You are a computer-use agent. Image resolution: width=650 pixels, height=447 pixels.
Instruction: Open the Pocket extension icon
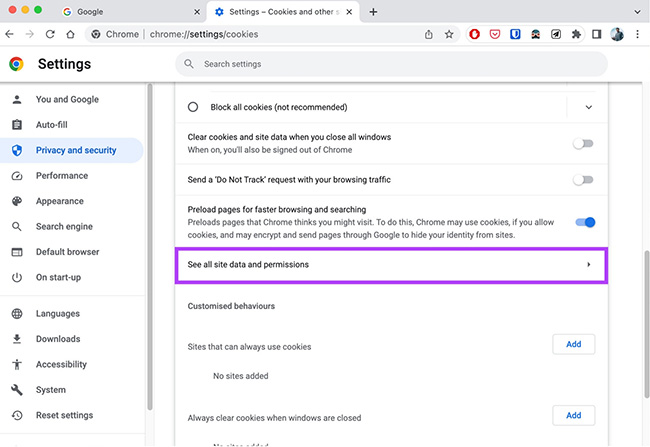pyautogui.click(x=495, y=34)
